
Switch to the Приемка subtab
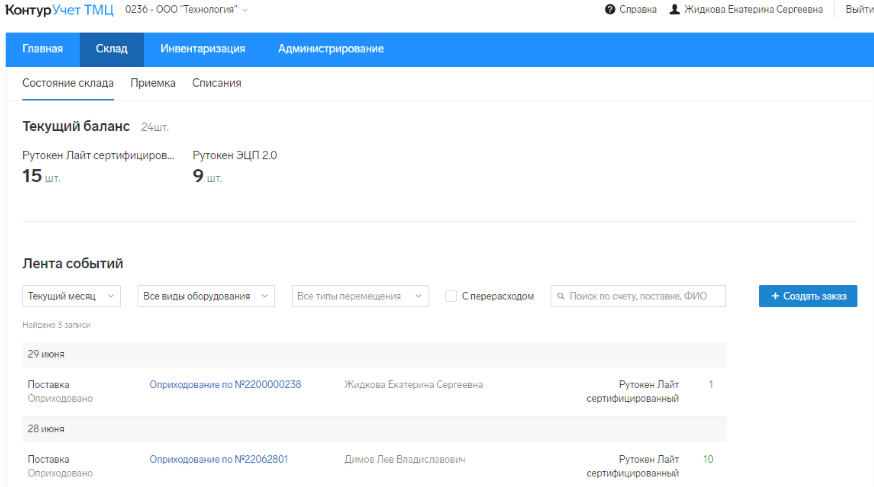tap(153, 83)
